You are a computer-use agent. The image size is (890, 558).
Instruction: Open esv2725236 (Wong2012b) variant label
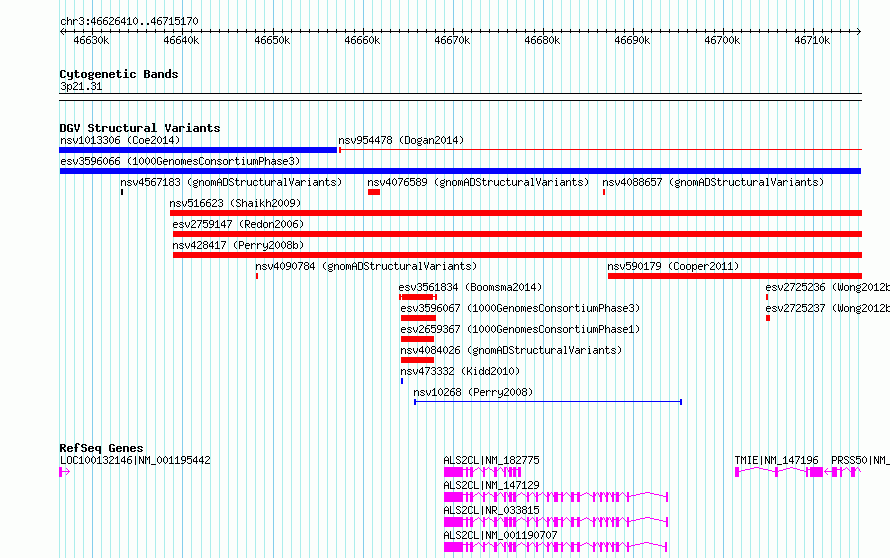827,287
